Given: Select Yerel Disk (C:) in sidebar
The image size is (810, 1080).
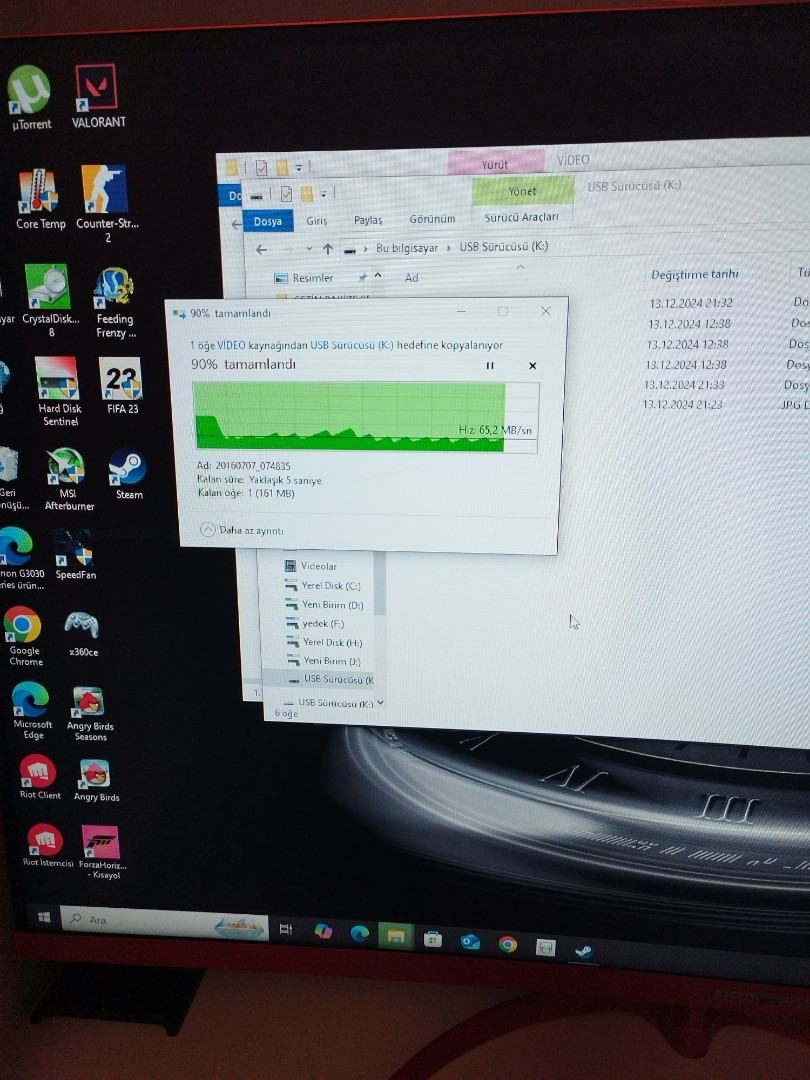Looking at the screenshot, I should (330, 586).
